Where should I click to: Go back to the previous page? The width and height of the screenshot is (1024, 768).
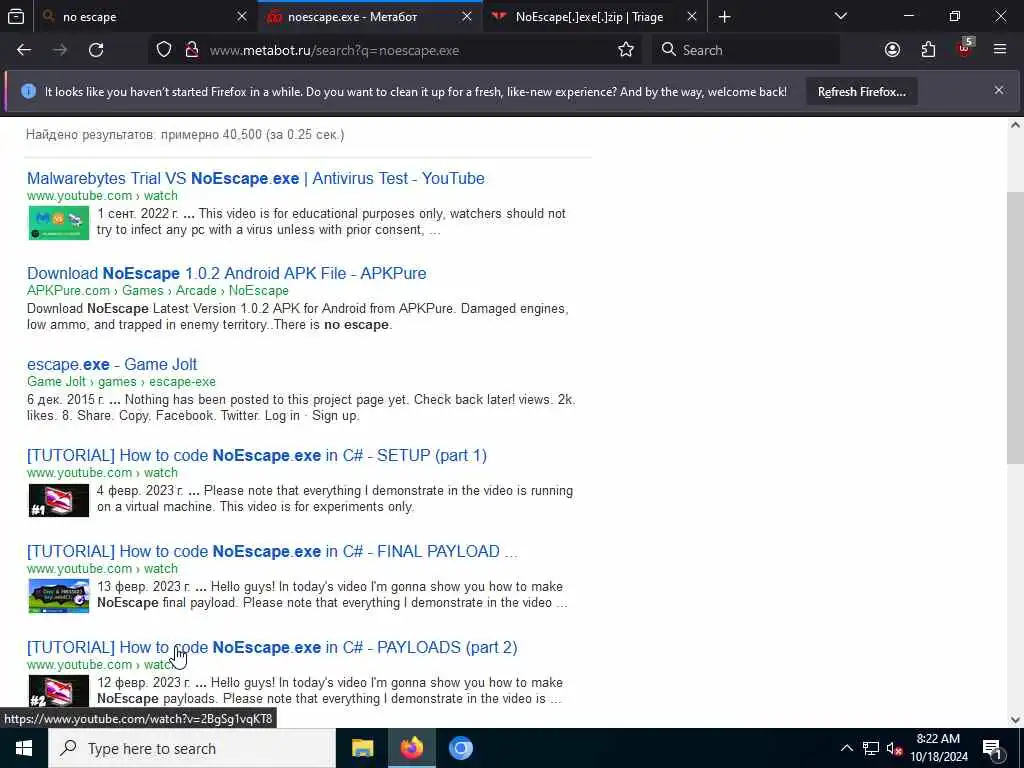(x=24, y=50)
